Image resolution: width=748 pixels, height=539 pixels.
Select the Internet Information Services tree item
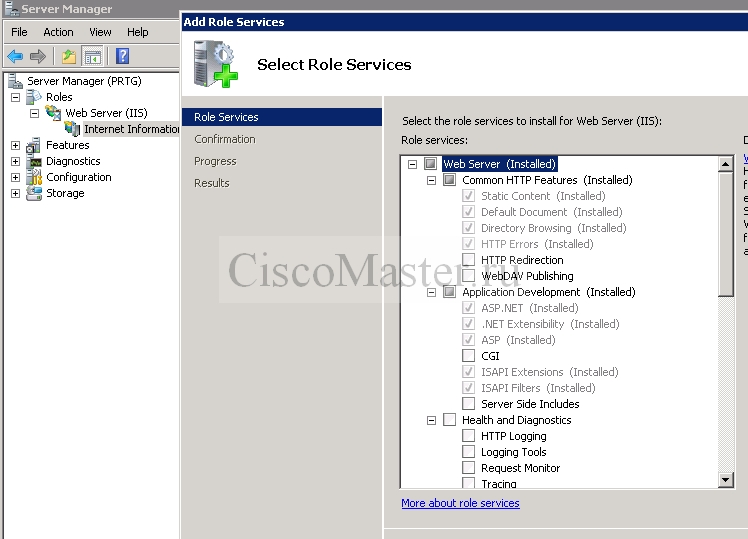pyautogui.click(x=131, y=129)
